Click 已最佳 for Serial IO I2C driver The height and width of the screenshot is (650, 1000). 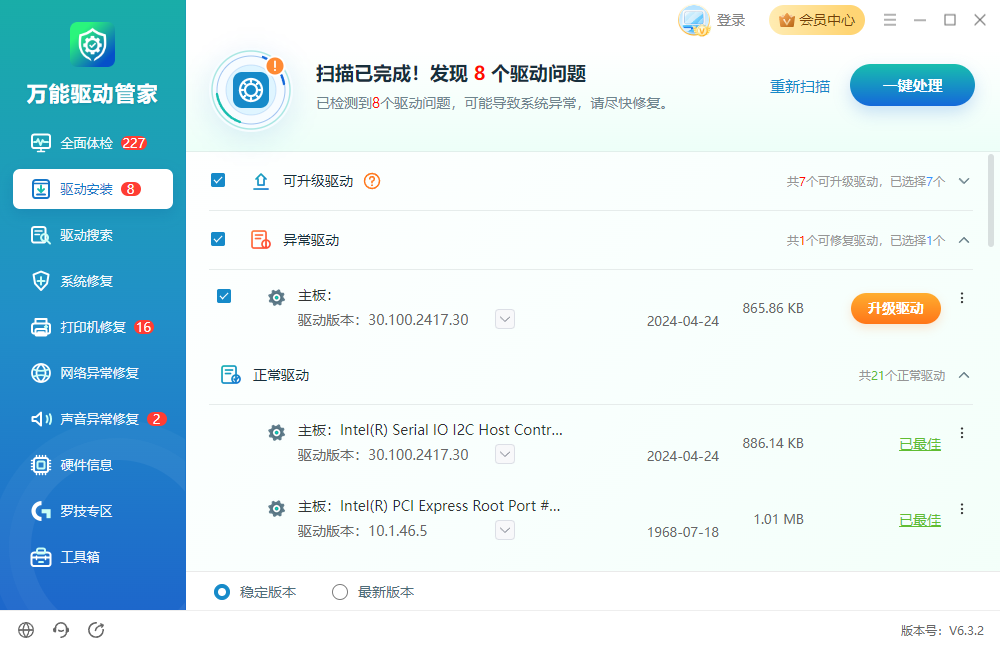(920, 444)
